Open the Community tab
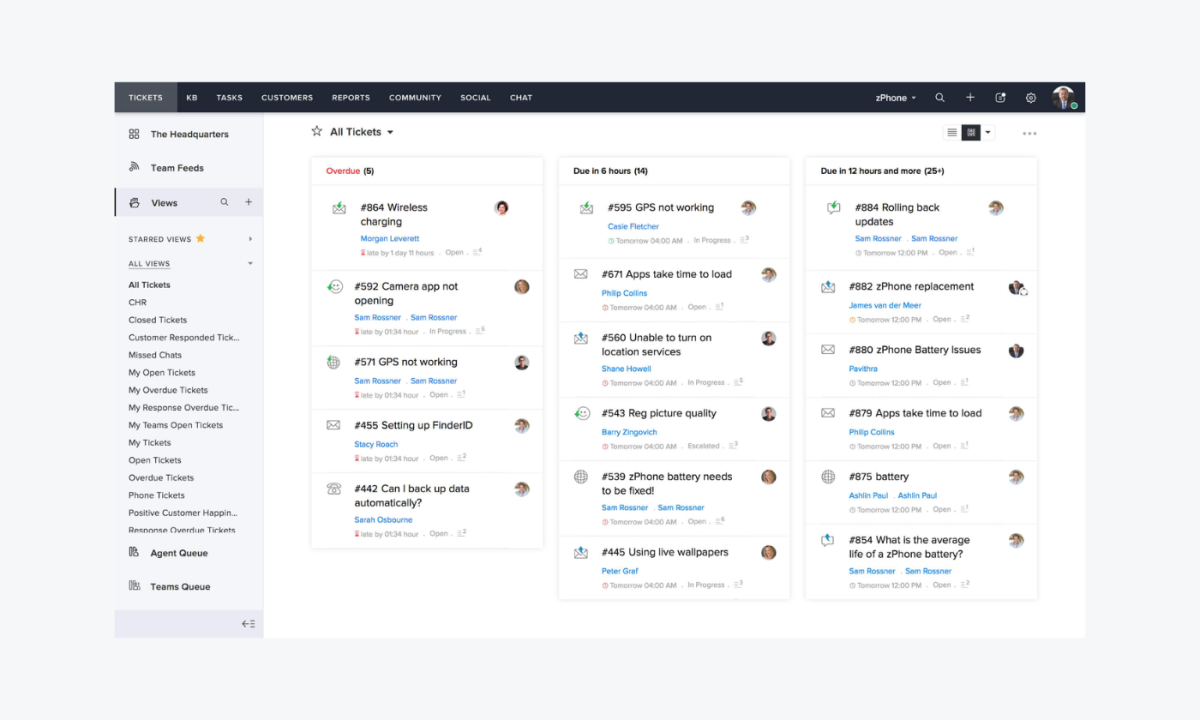The image size is (1200, 720). [415, 98]
